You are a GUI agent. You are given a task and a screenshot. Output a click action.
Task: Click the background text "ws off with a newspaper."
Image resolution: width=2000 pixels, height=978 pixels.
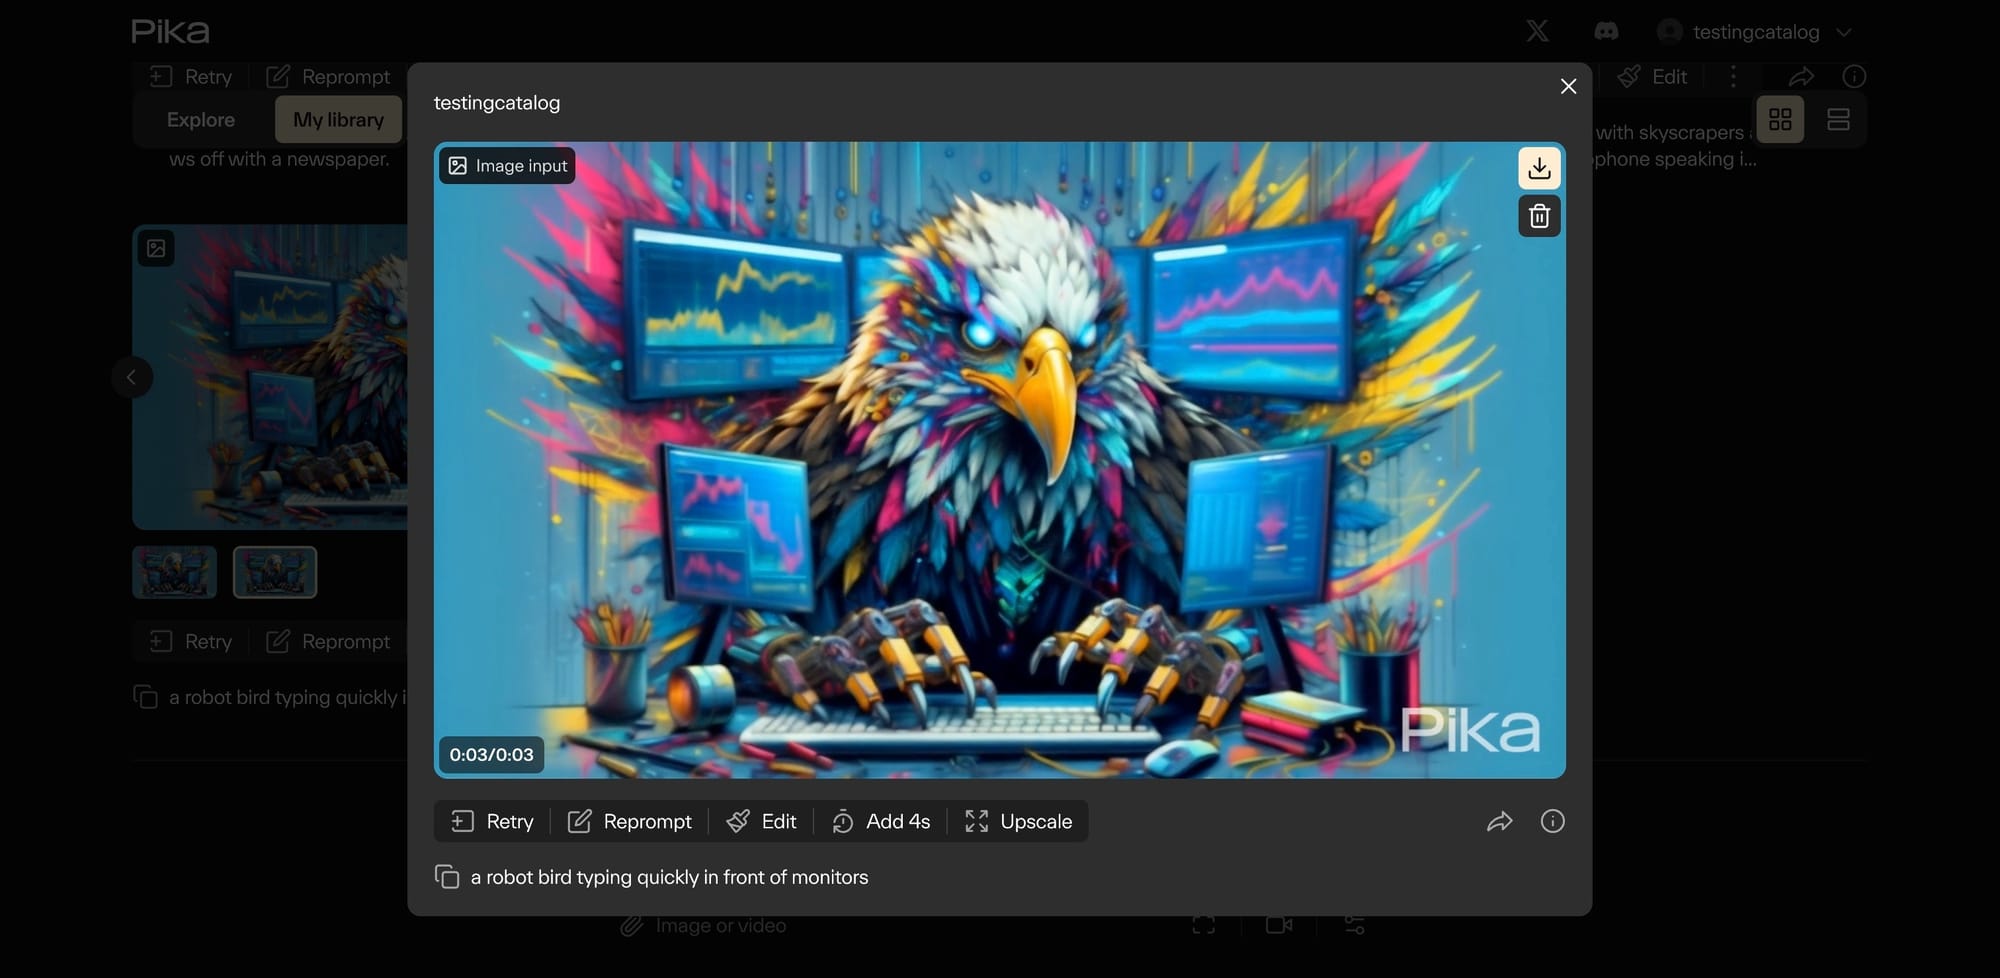coord(279,159)
